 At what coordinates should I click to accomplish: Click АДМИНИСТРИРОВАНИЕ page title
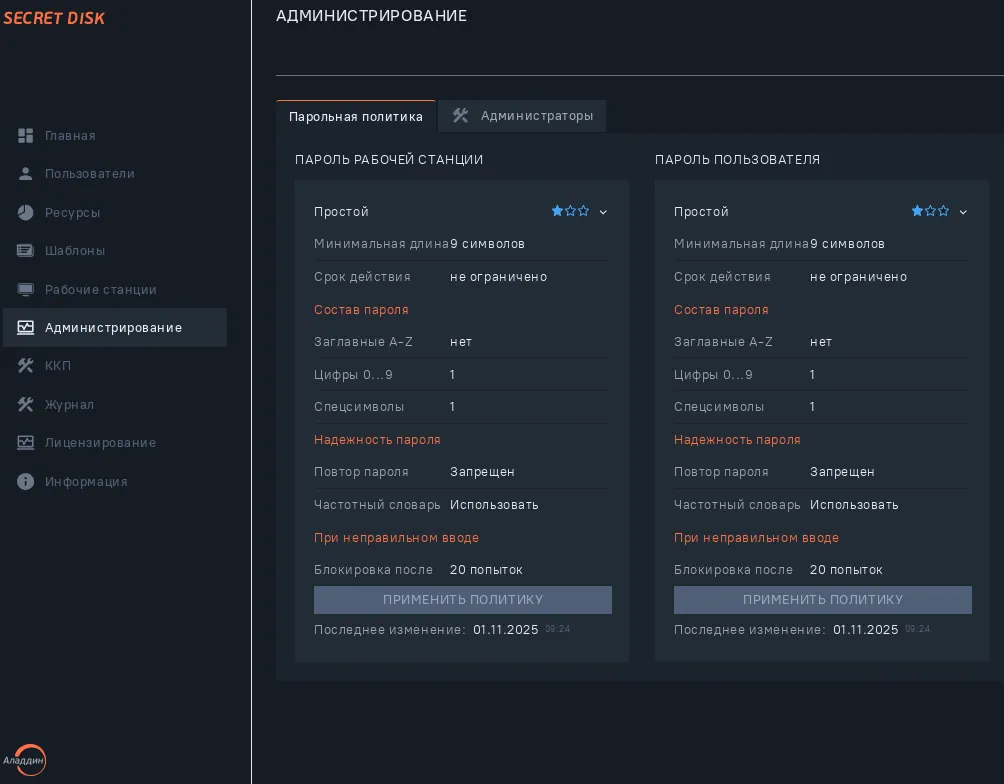click(371, 16)
